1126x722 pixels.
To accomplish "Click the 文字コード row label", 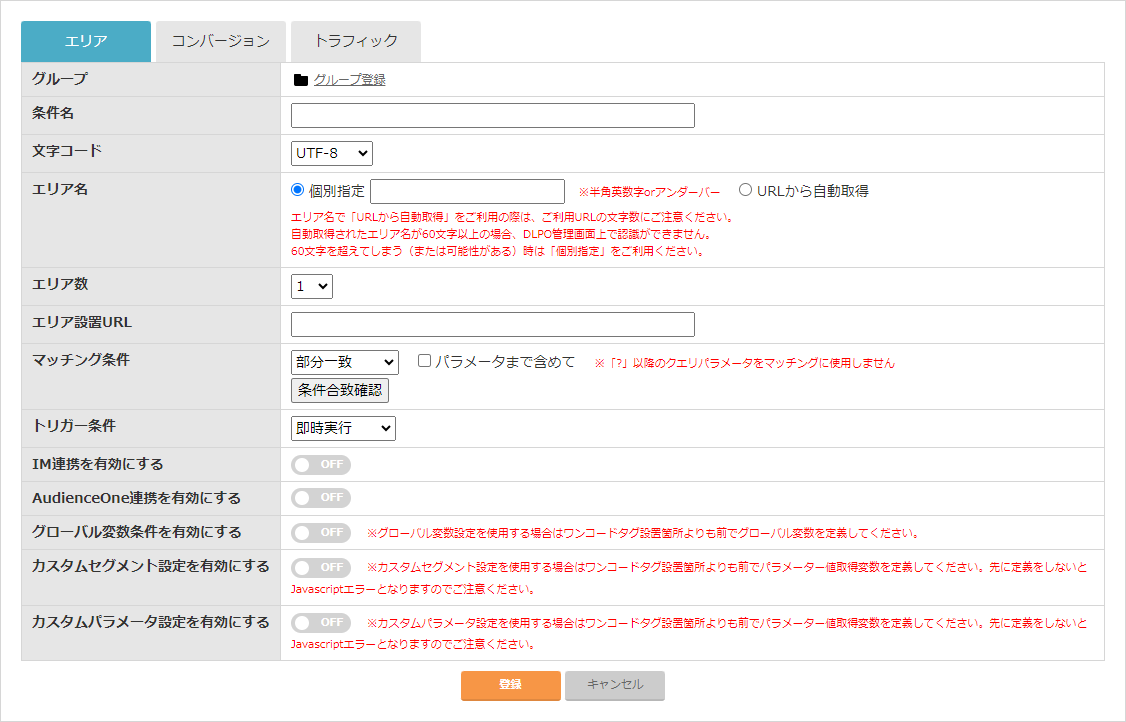I will pos(67,151).
